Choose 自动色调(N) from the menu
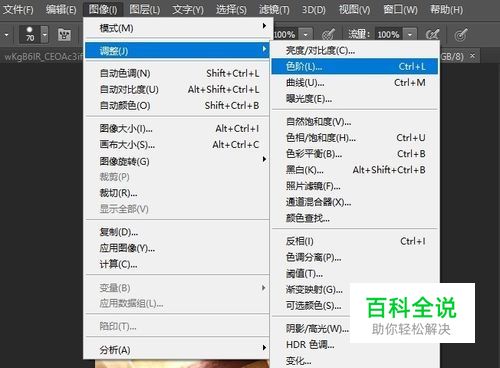This screenshot has width=500, height=368. 177,73
